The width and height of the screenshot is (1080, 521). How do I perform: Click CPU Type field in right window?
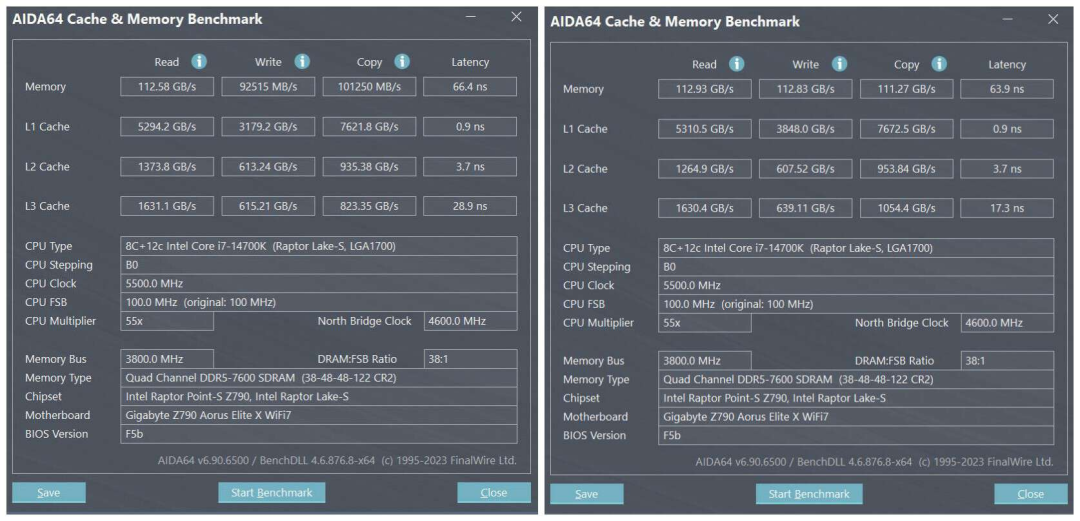[x=856, y=248]
